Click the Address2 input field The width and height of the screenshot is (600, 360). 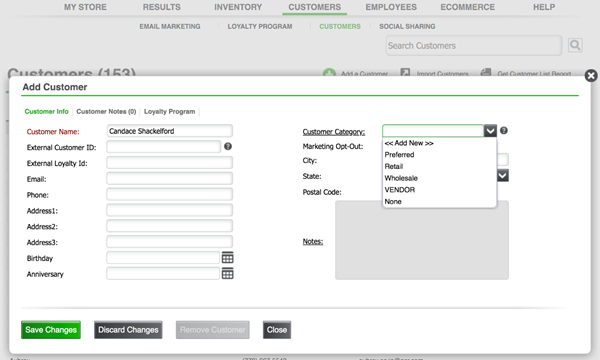click(170, 226)
